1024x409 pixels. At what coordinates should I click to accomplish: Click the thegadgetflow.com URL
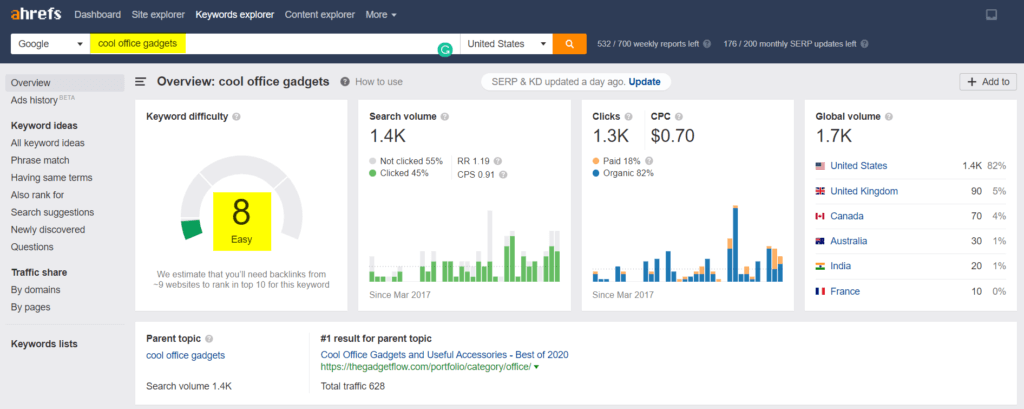[x=426, y=367]
